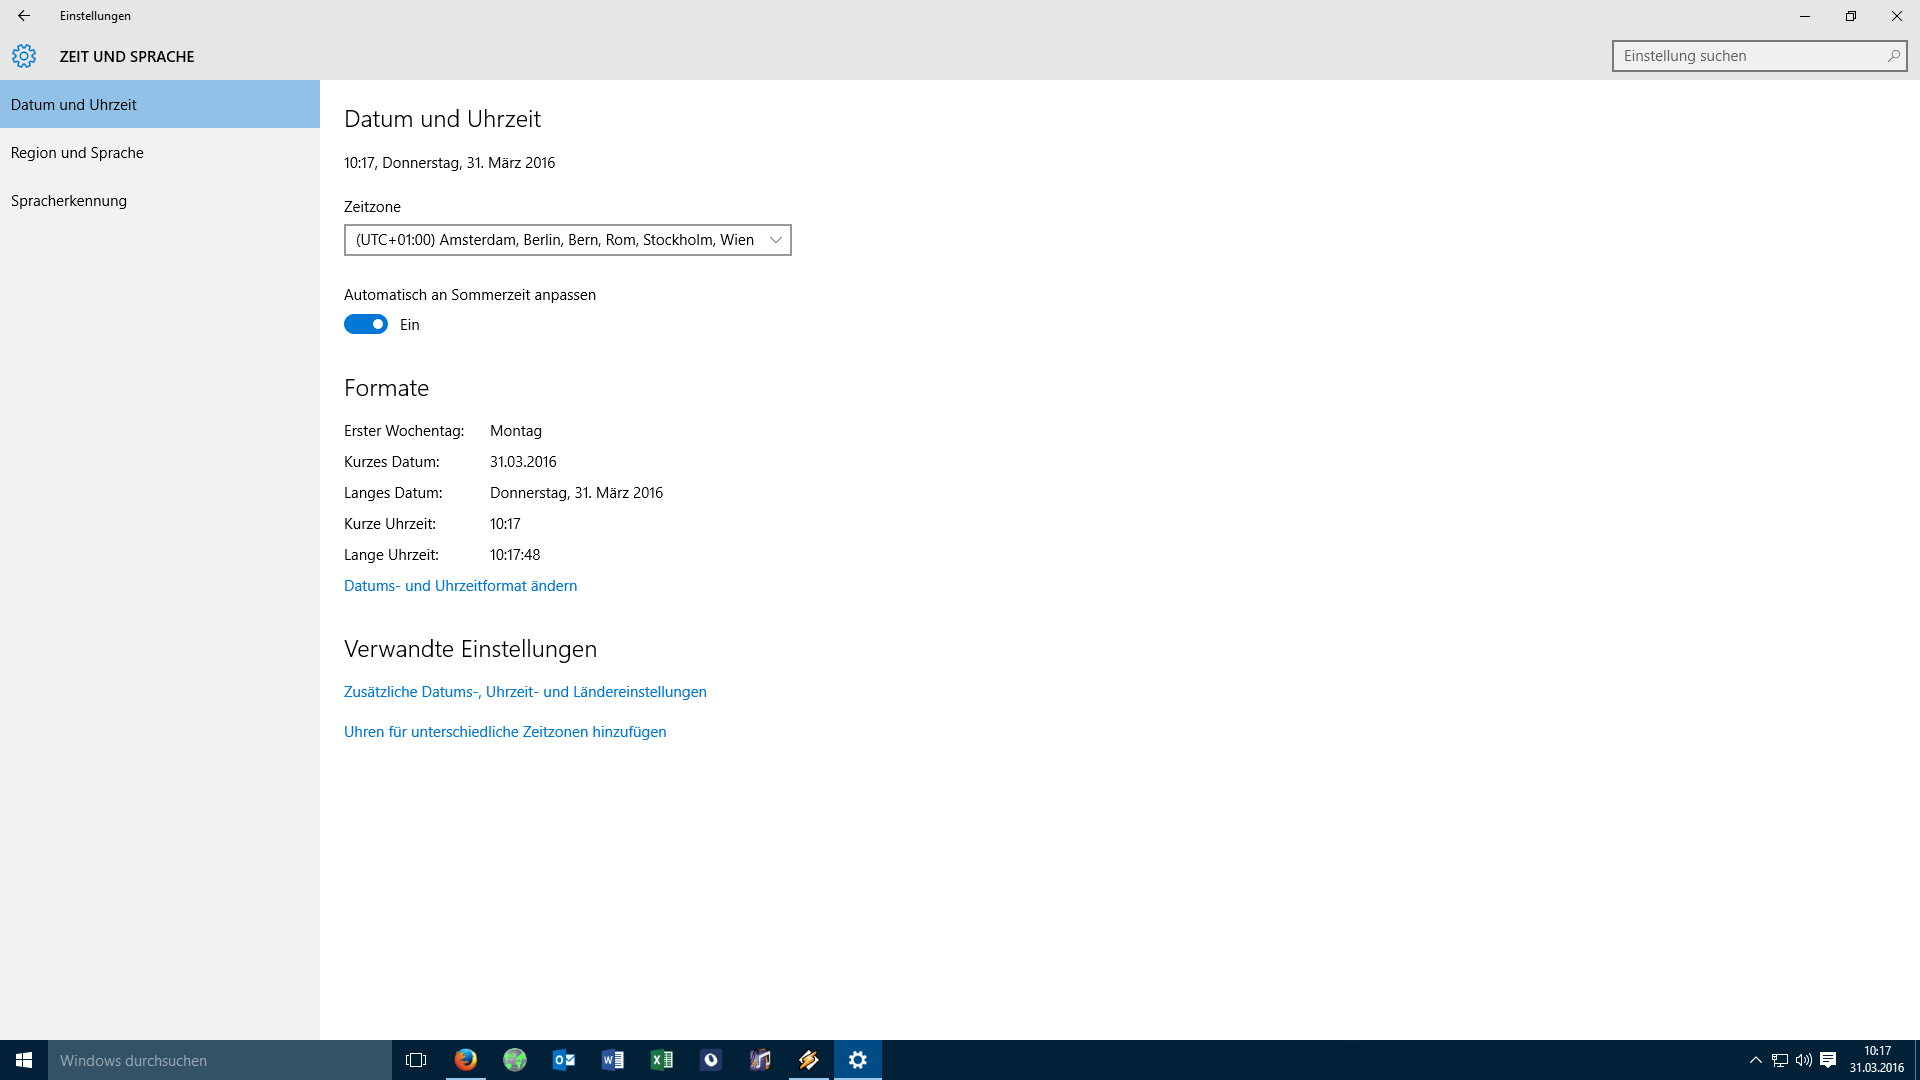This screenshot has width=1920, height=1080.
Task: Click the back arrow in Einstellungen
Action: (24, 16)
